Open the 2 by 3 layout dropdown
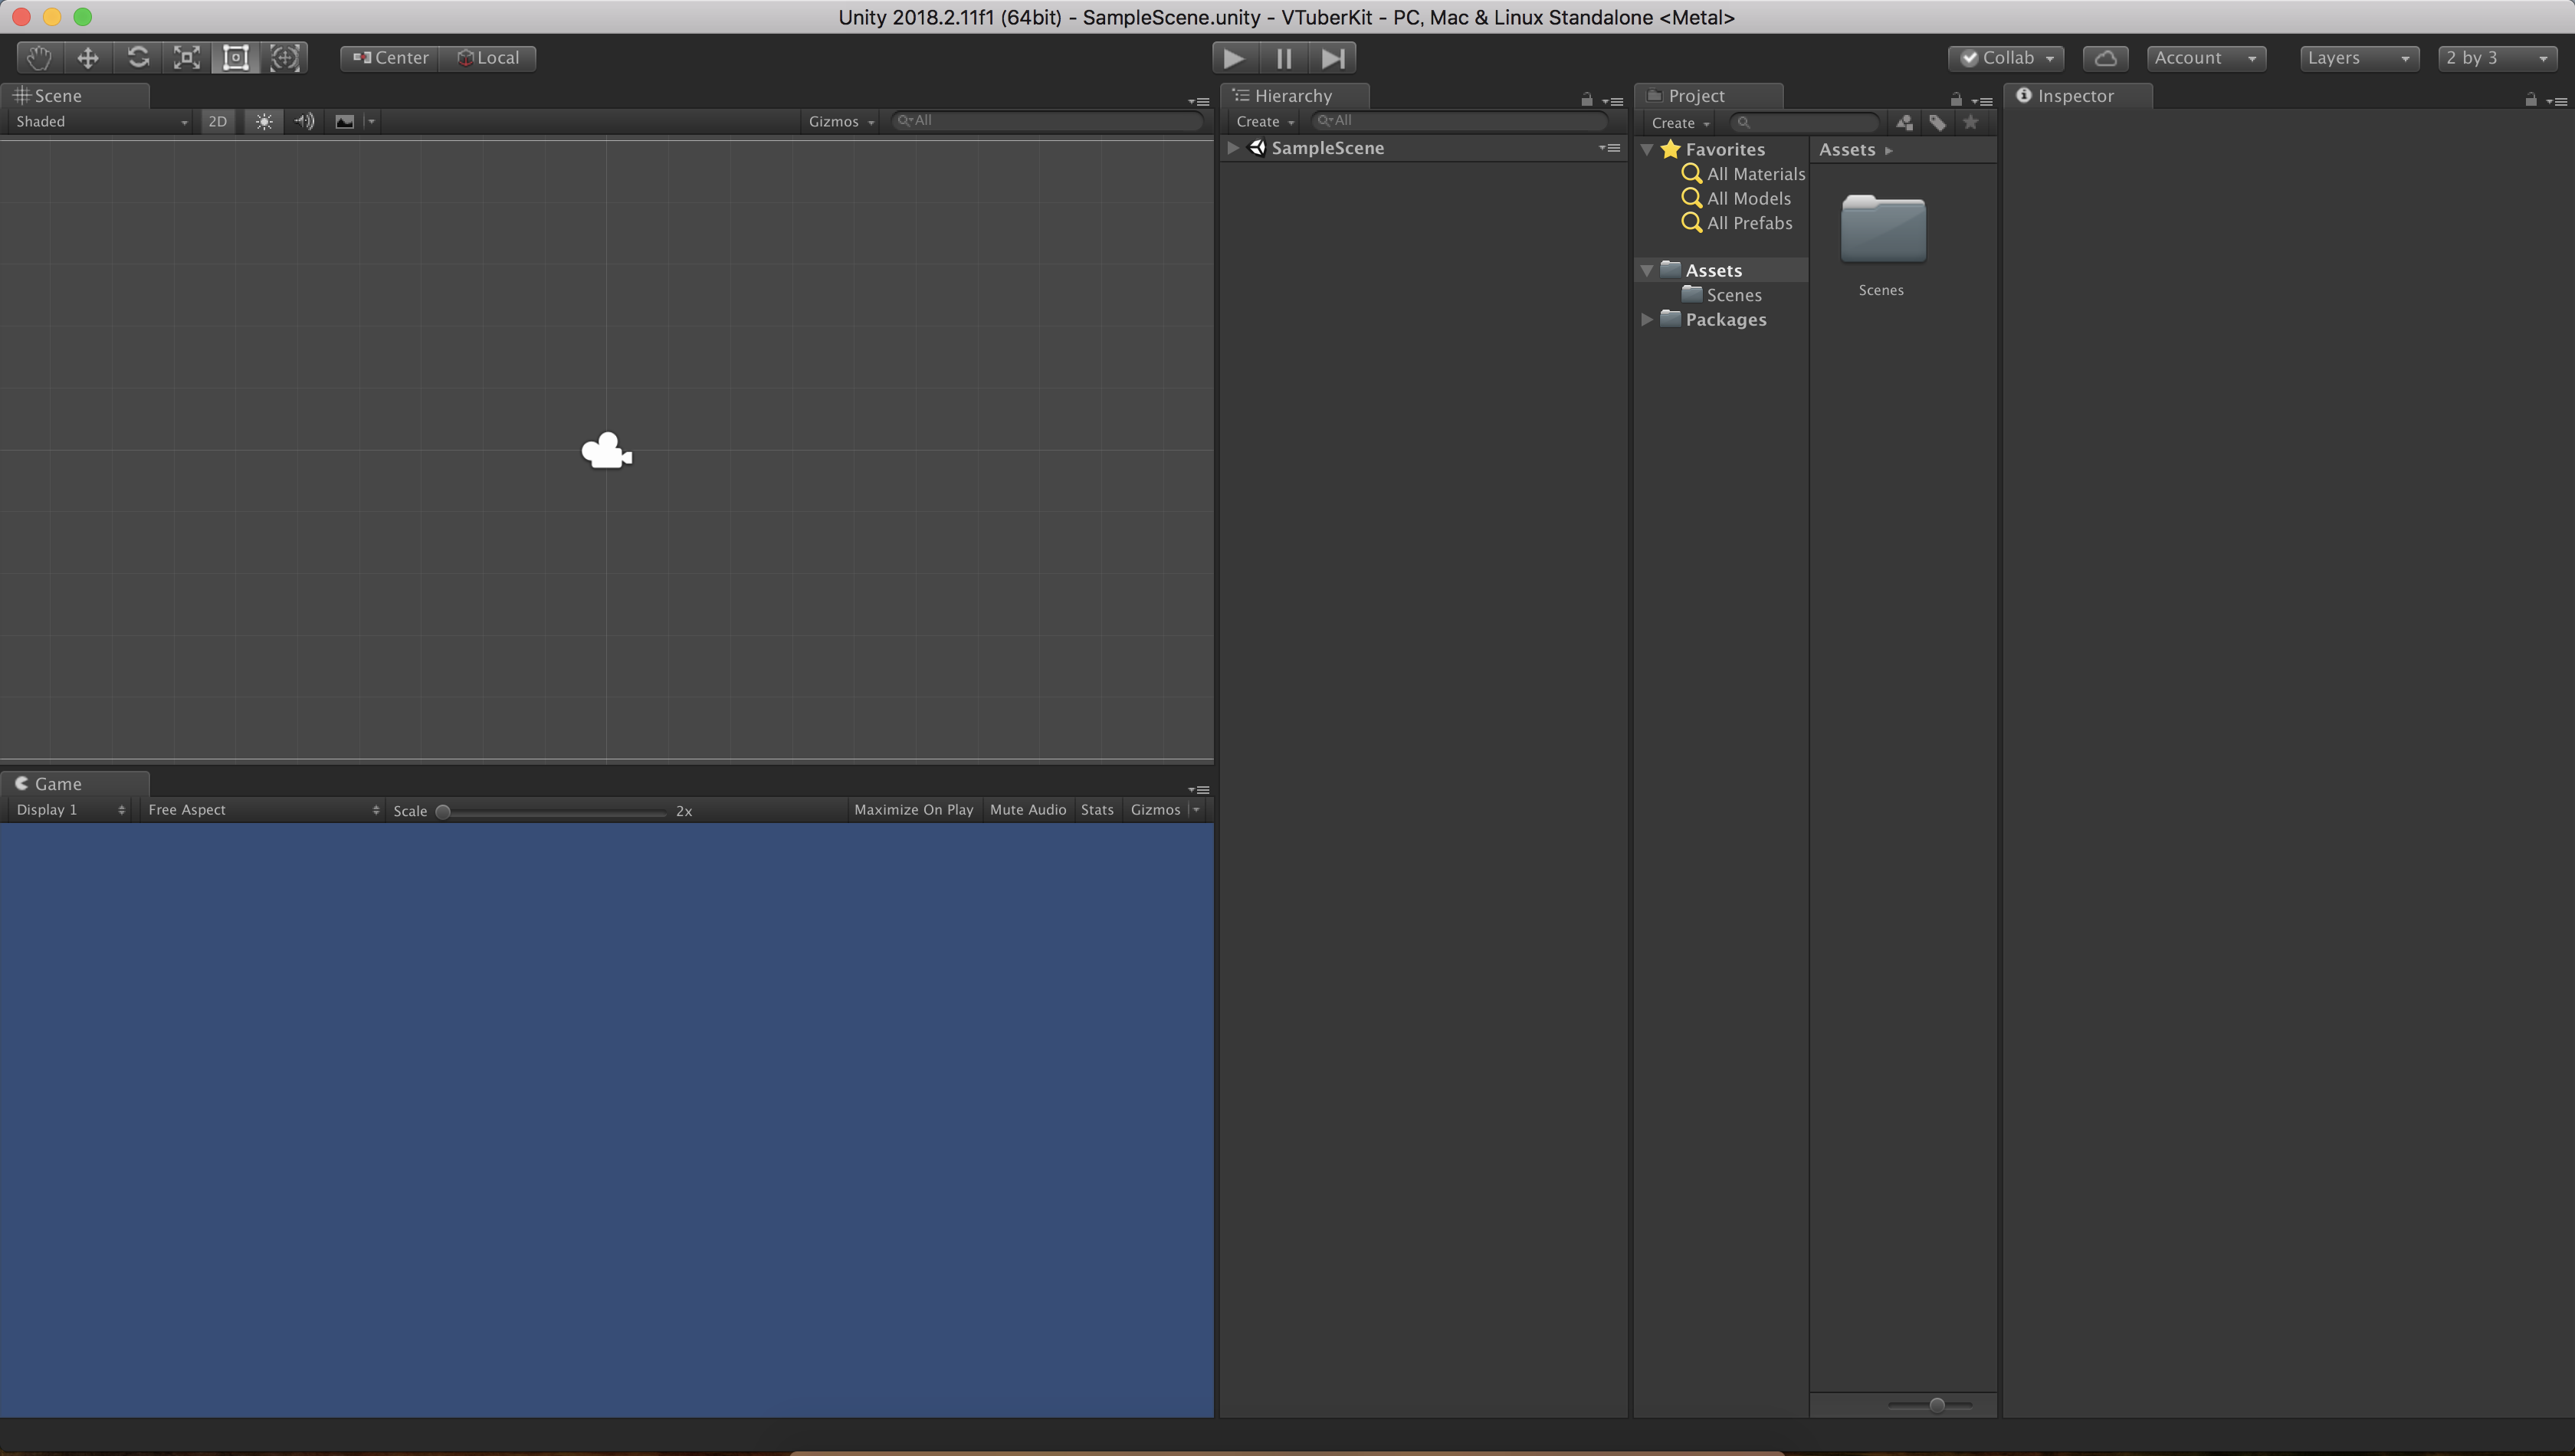 coord(2497,58)
